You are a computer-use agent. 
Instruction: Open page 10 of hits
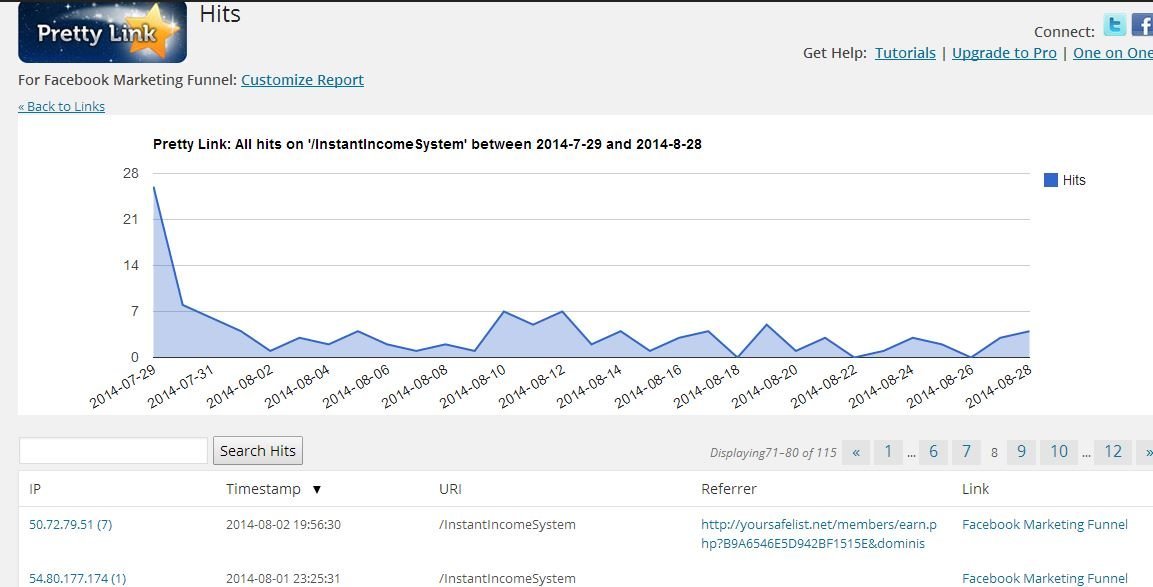pyautogui.click(x=1059, y=452)
